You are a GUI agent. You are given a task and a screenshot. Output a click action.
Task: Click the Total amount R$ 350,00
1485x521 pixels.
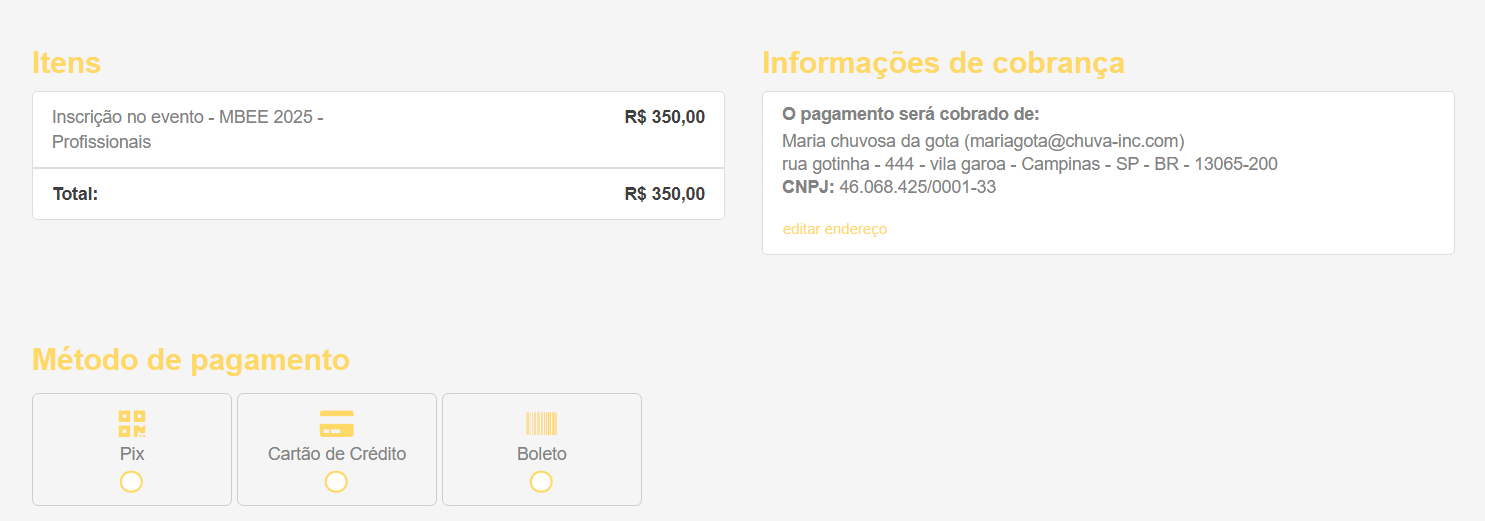pyautogui.click(x=665, y=194)
